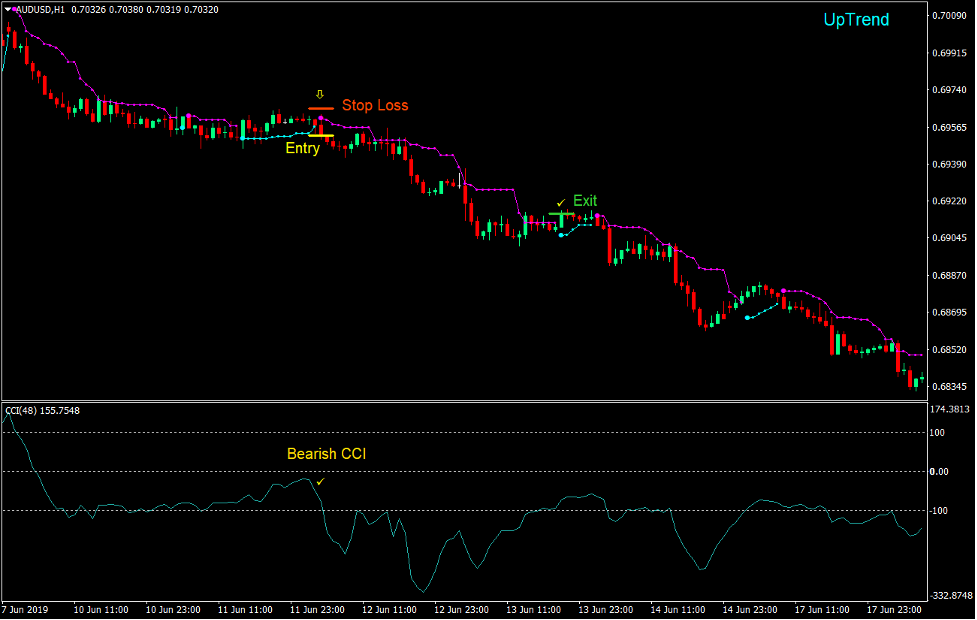Select the yellow Entry text label
This screenshot has width=977, height=620.
pyautogui.click(x=302, y=148)
